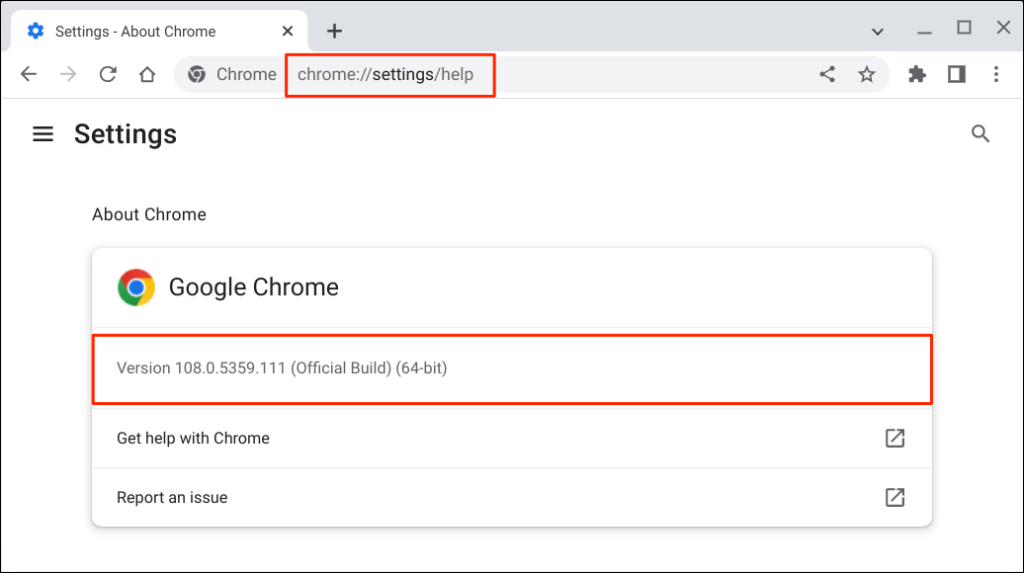This screenshot has height=573, width=1024.
Task: Open Settings hamburger main menu
Action: coord(43,134)
